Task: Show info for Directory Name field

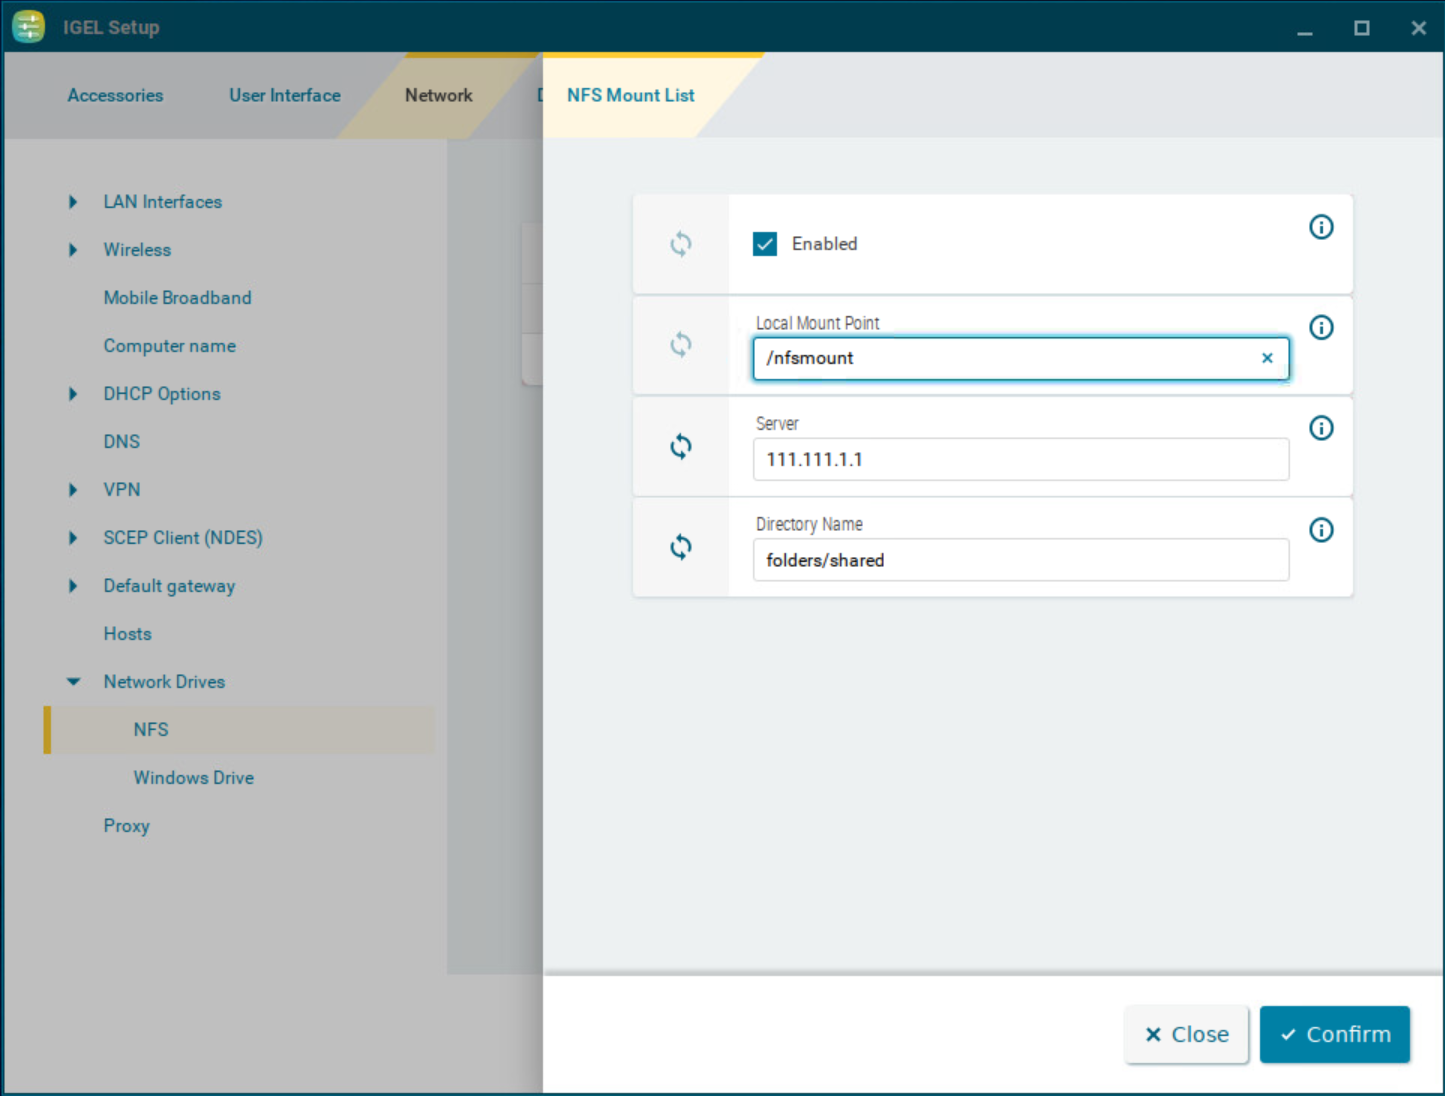Action: point(1321,530)
